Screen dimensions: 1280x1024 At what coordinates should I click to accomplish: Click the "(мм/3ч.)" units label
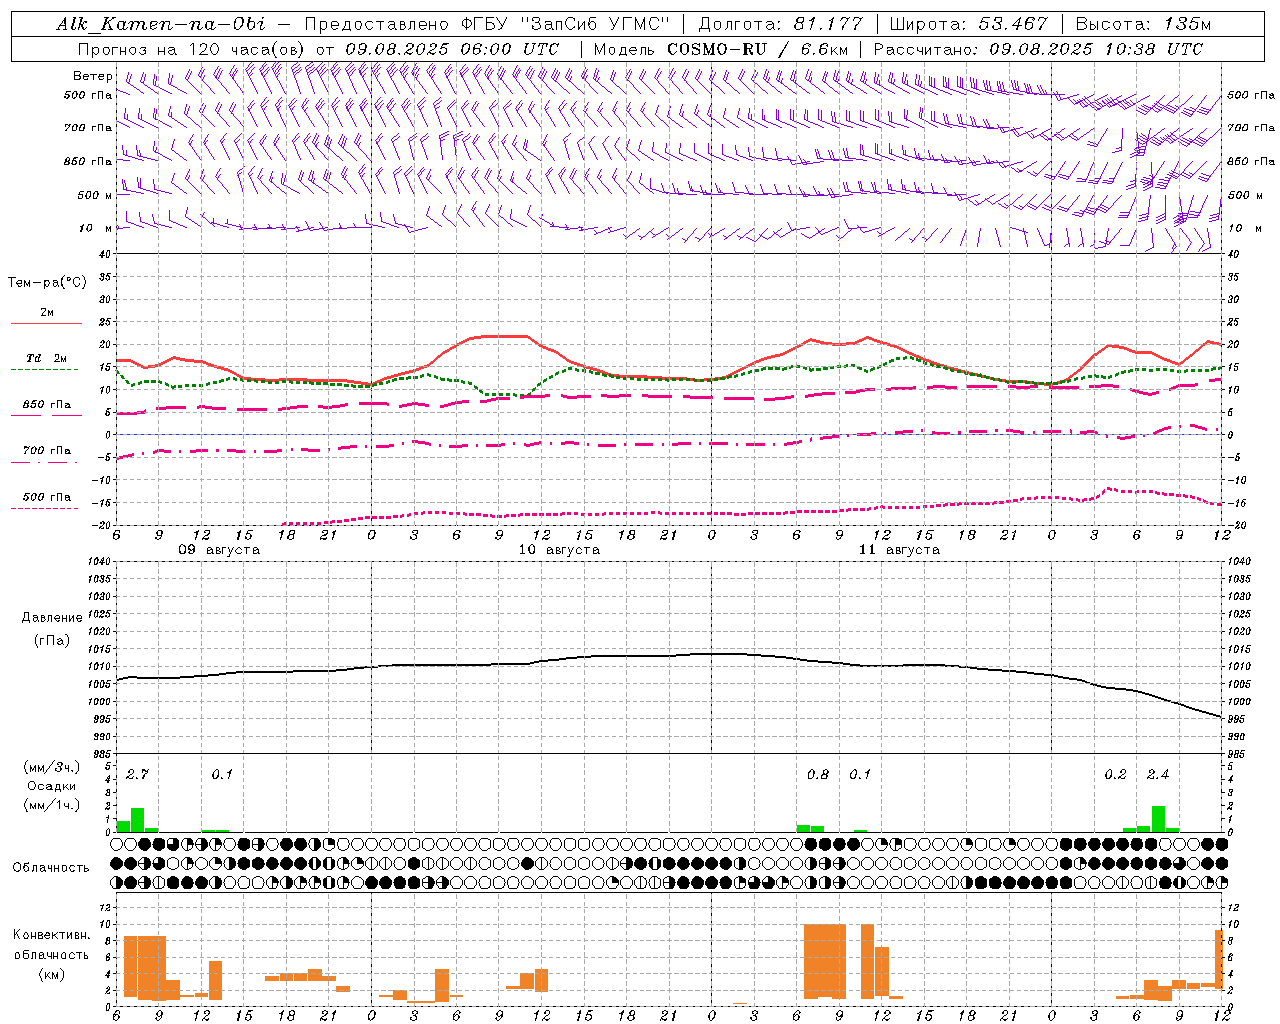point(51,767)
